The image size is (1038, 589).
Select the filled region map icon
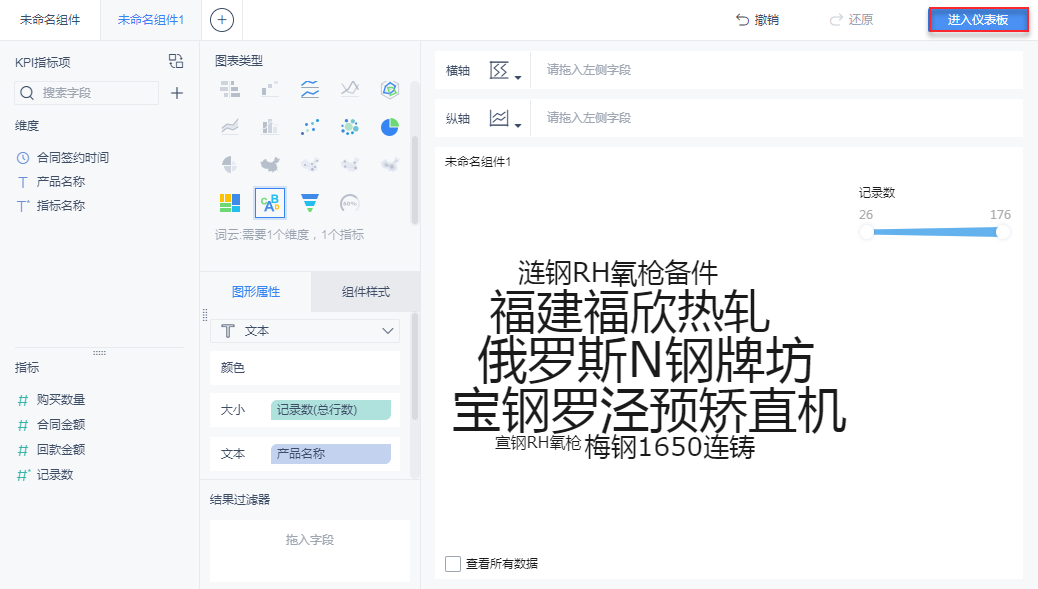click(270, 164)
